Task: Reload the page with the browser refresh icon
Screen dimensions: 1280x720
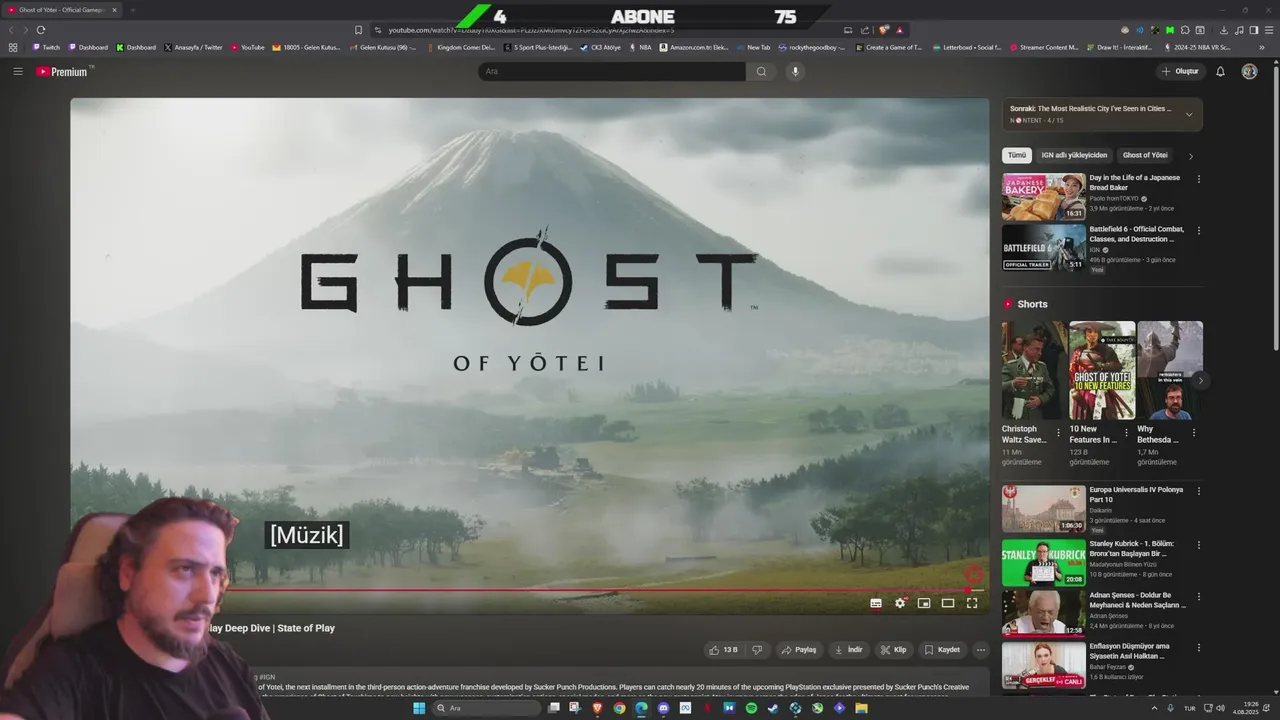Action: click(x=41, y=30)
